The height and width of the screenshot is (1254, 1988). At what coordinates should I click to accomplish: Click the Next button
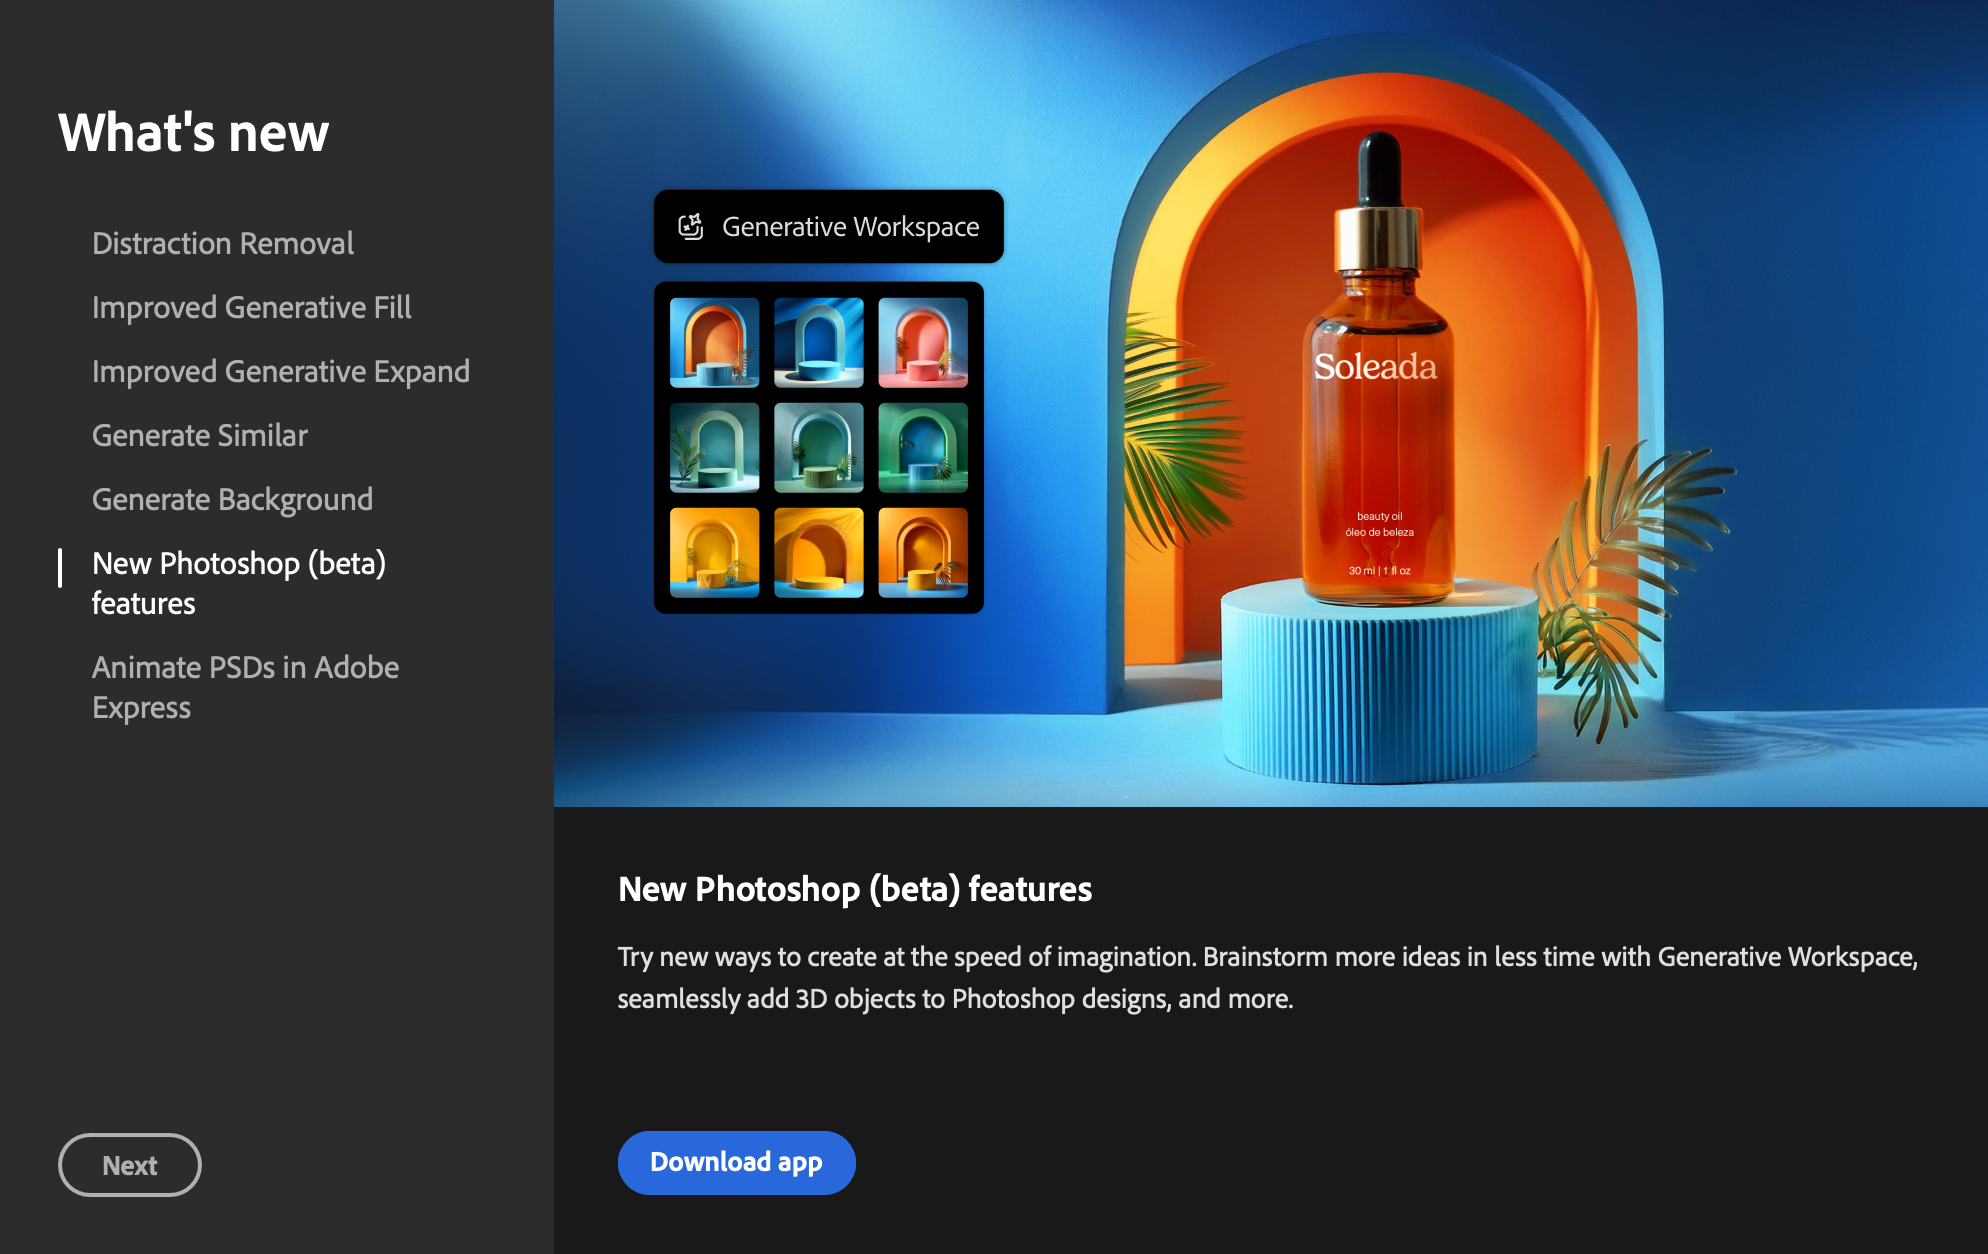(130, 1165)
